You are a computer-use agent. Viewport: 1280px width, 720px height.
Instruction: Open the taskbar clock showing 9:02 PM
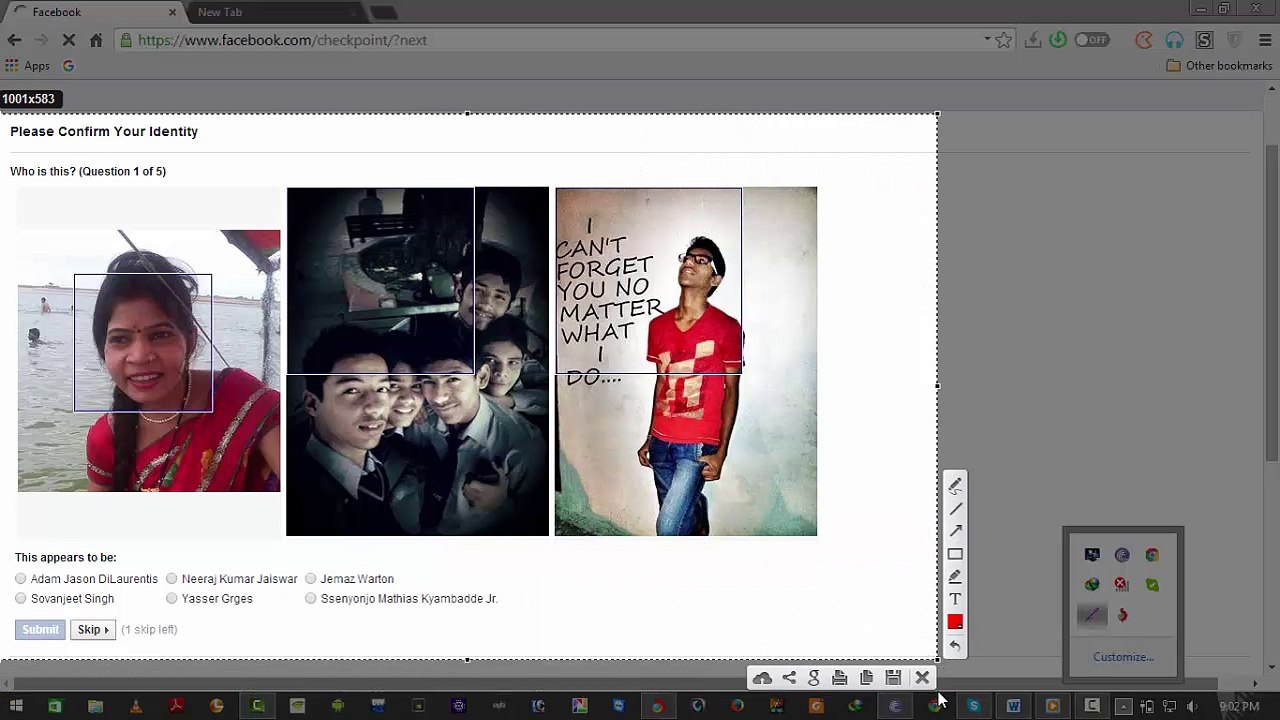(x=1238, y=707)
